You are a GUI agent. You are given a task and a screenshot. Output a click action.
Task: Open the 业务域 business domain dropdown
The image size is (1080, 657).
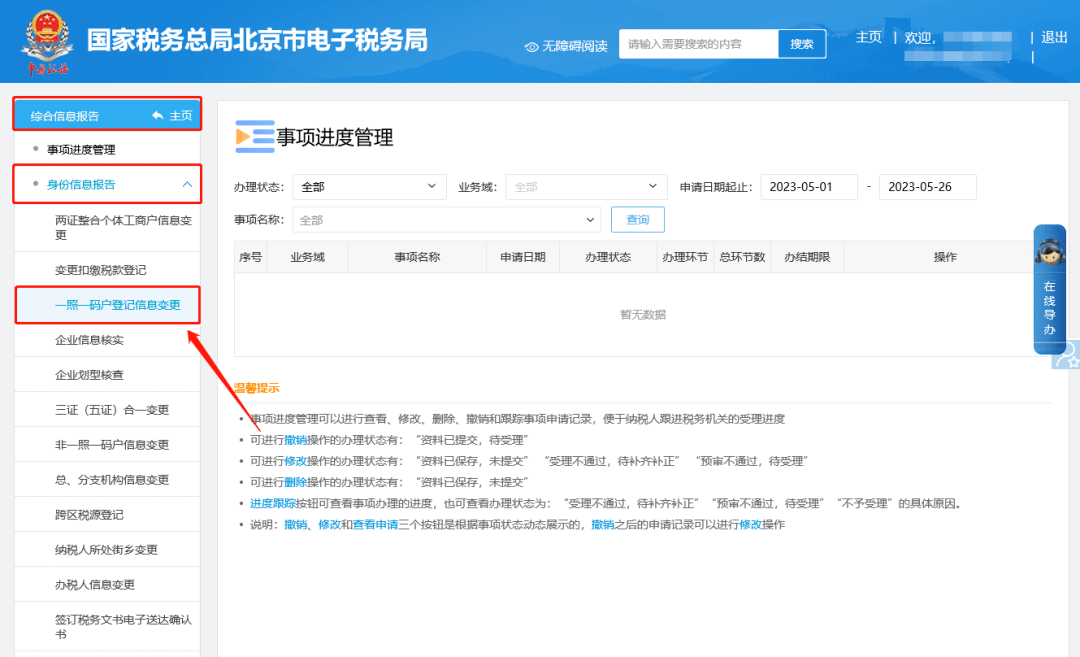tap(585, 186)
